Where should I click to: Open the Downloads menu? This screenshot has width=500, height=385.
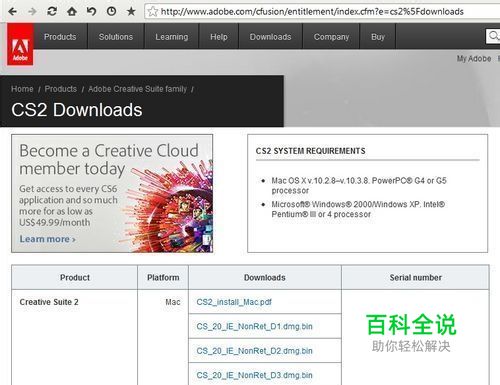pos(270,37)
